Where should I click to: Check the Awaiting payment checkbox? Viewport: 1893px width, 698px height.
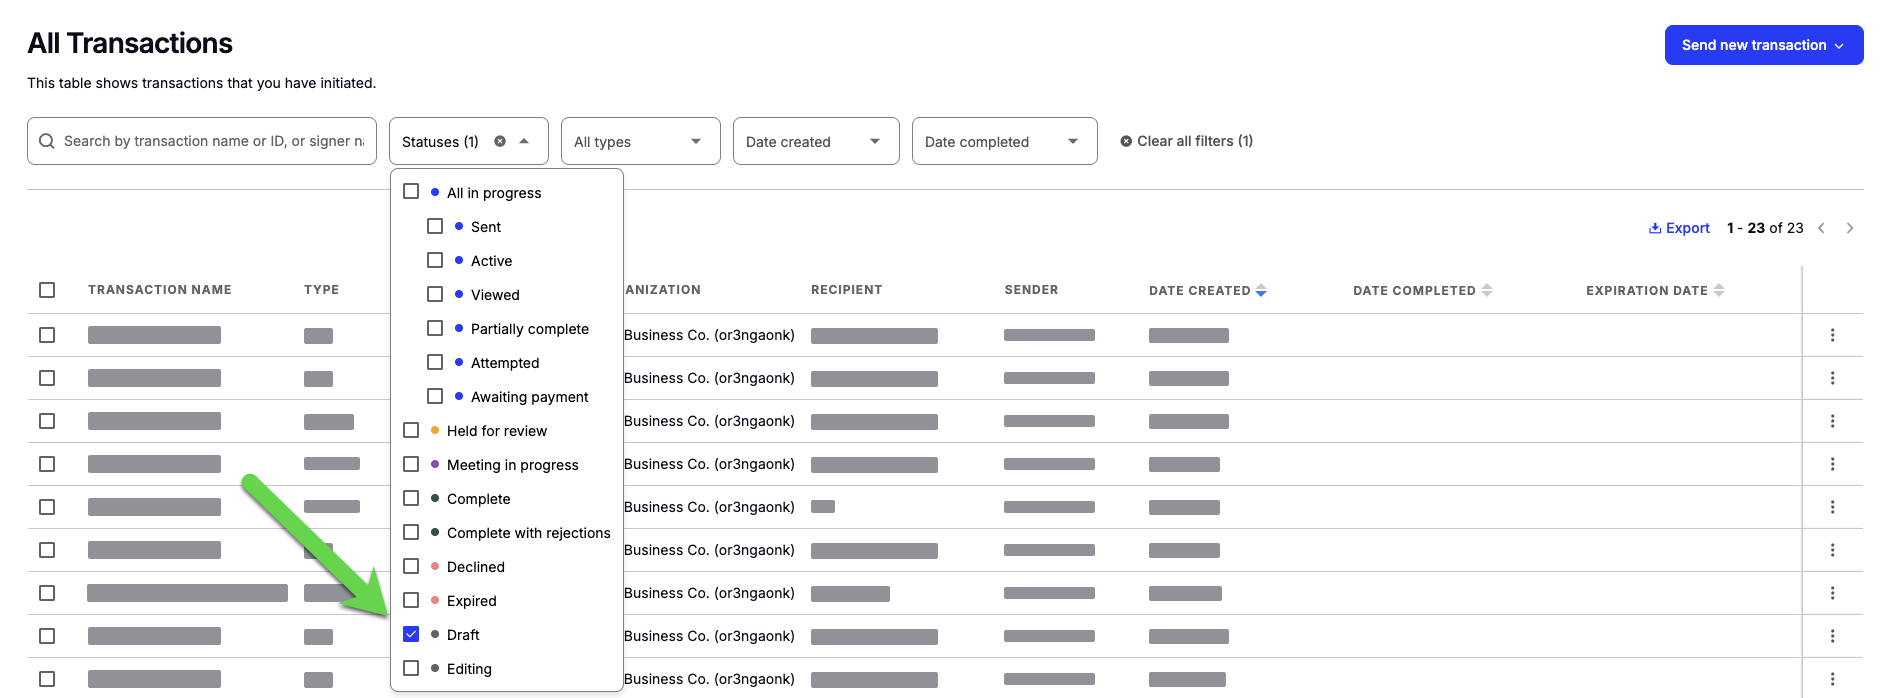pos(435,396)
